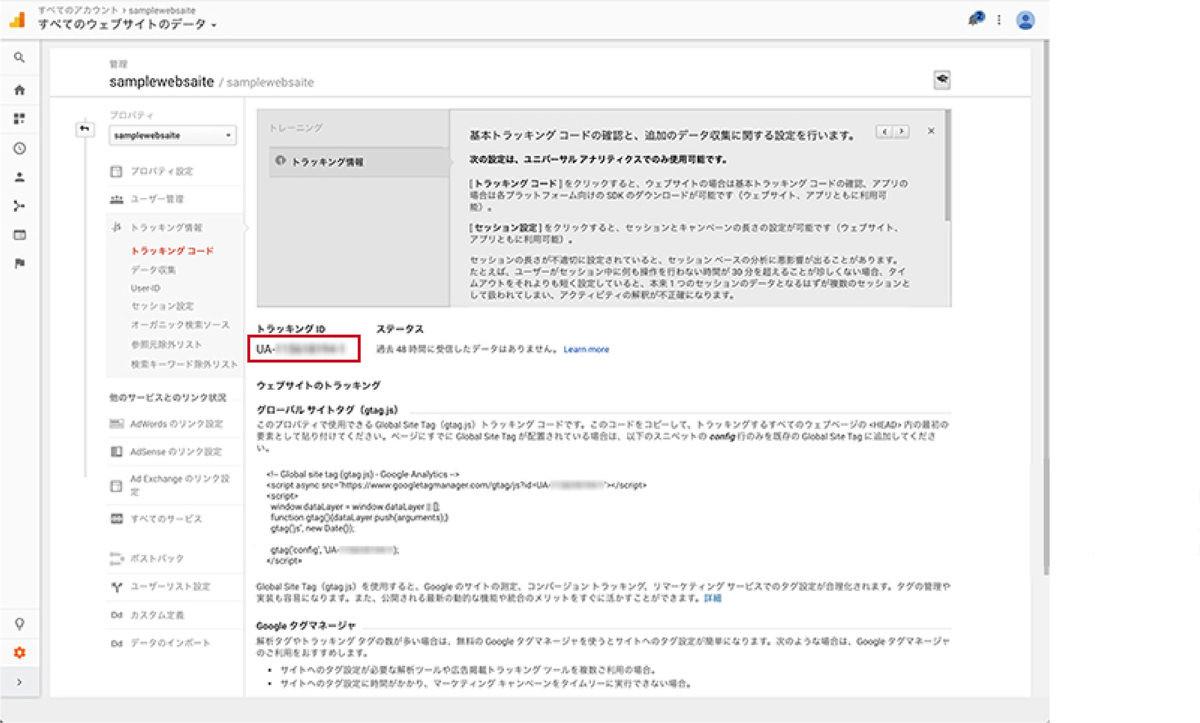This screenshot has width=1200, height=723.
Task: Click the ウェブサイトのトラッキング heading
Action: (x=319, y=385)
